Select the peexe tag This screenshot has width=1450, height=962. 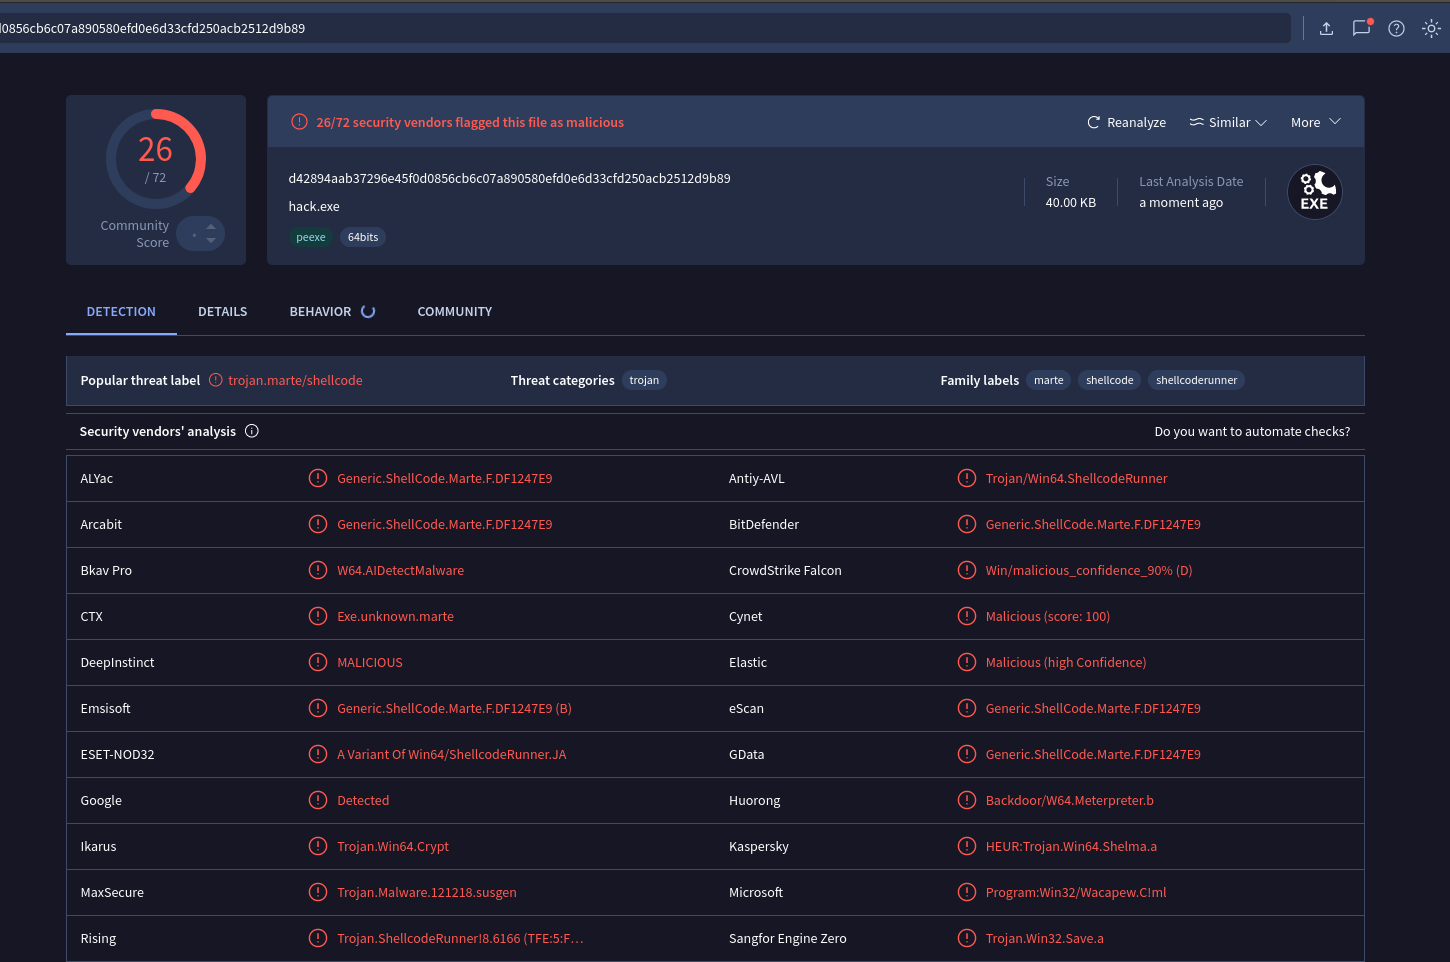(311, 237)
